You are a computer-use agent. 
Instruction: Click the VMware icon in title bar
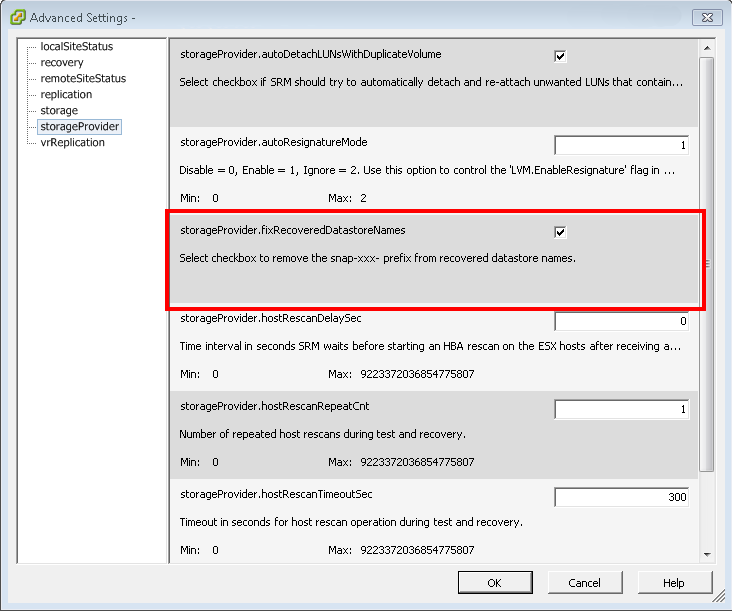17,17
